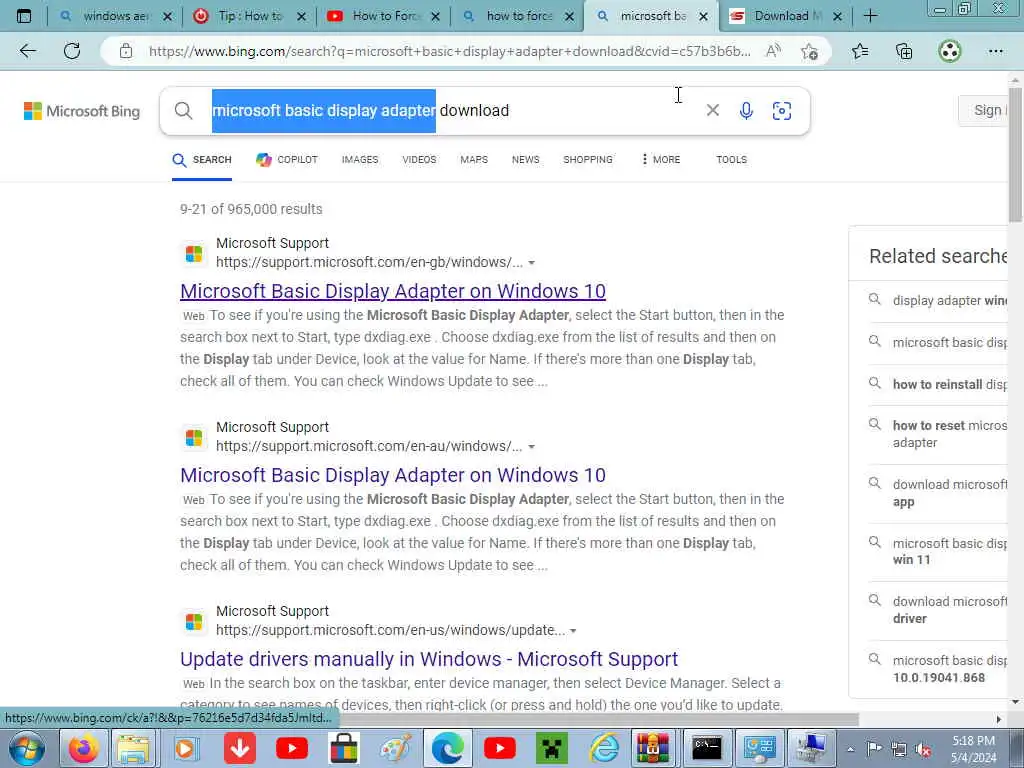Click the browser address bar URL
The height and width of the screenshot is (768, 1024).
click(449, 51)
